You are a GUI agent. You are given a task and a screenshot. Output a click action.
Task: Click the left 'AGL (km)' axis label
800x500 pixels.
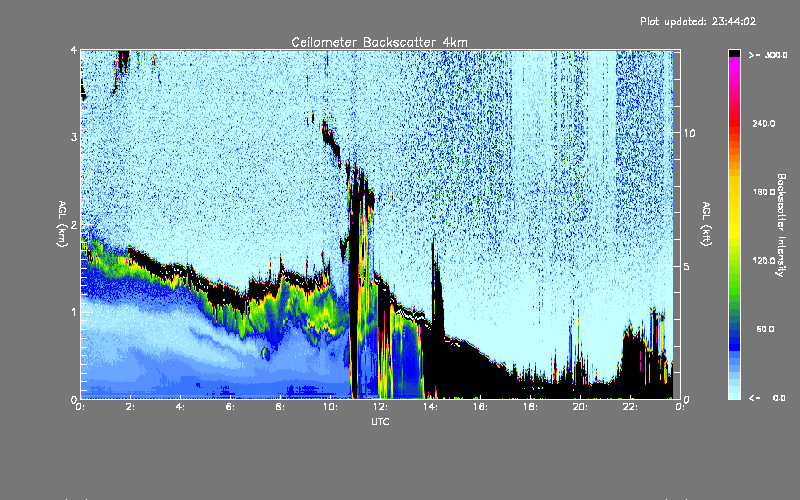tap(62, 224)
